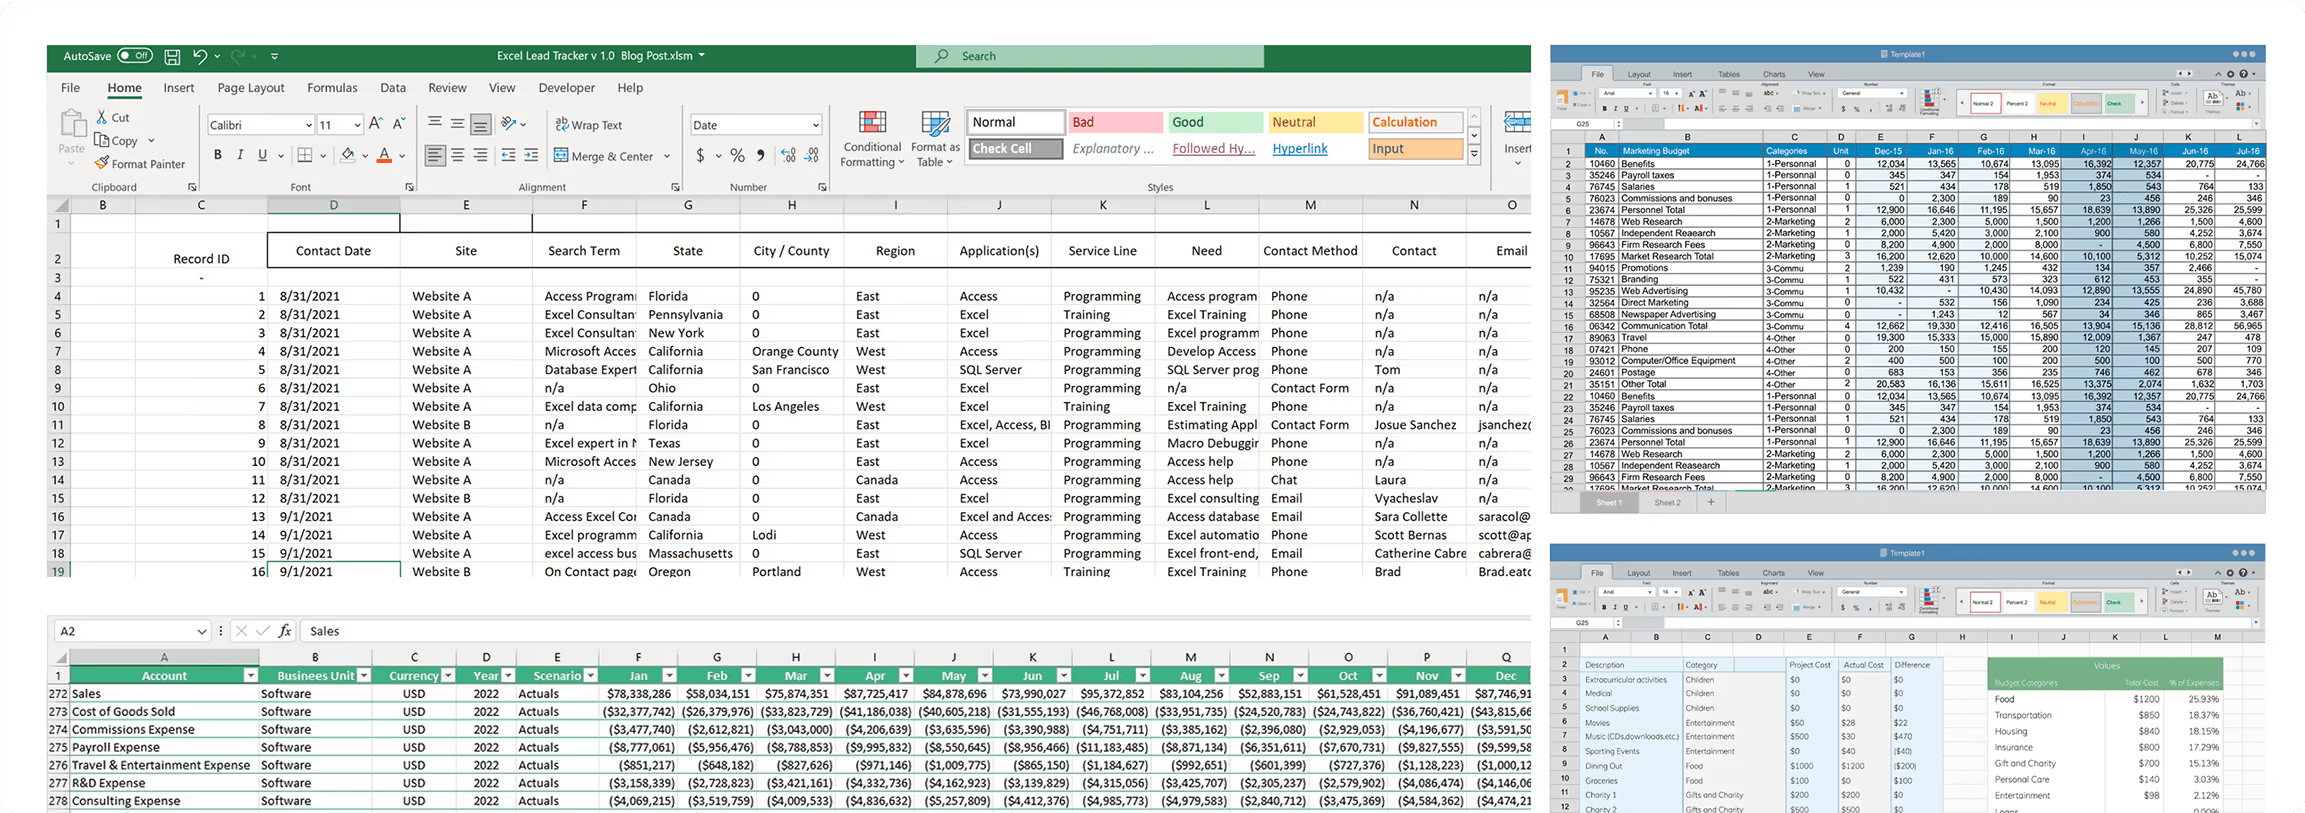Viewport: 2305px width, 813px height.
Task: Click the Undo arrow icon
Action: (x=200, y=57)
